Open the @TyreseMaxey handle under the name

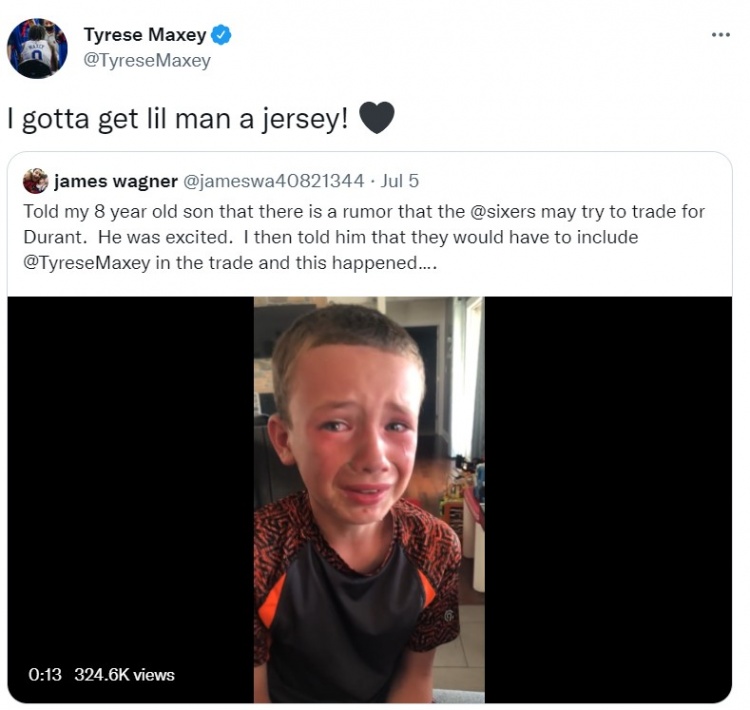(x=147, y=61)
